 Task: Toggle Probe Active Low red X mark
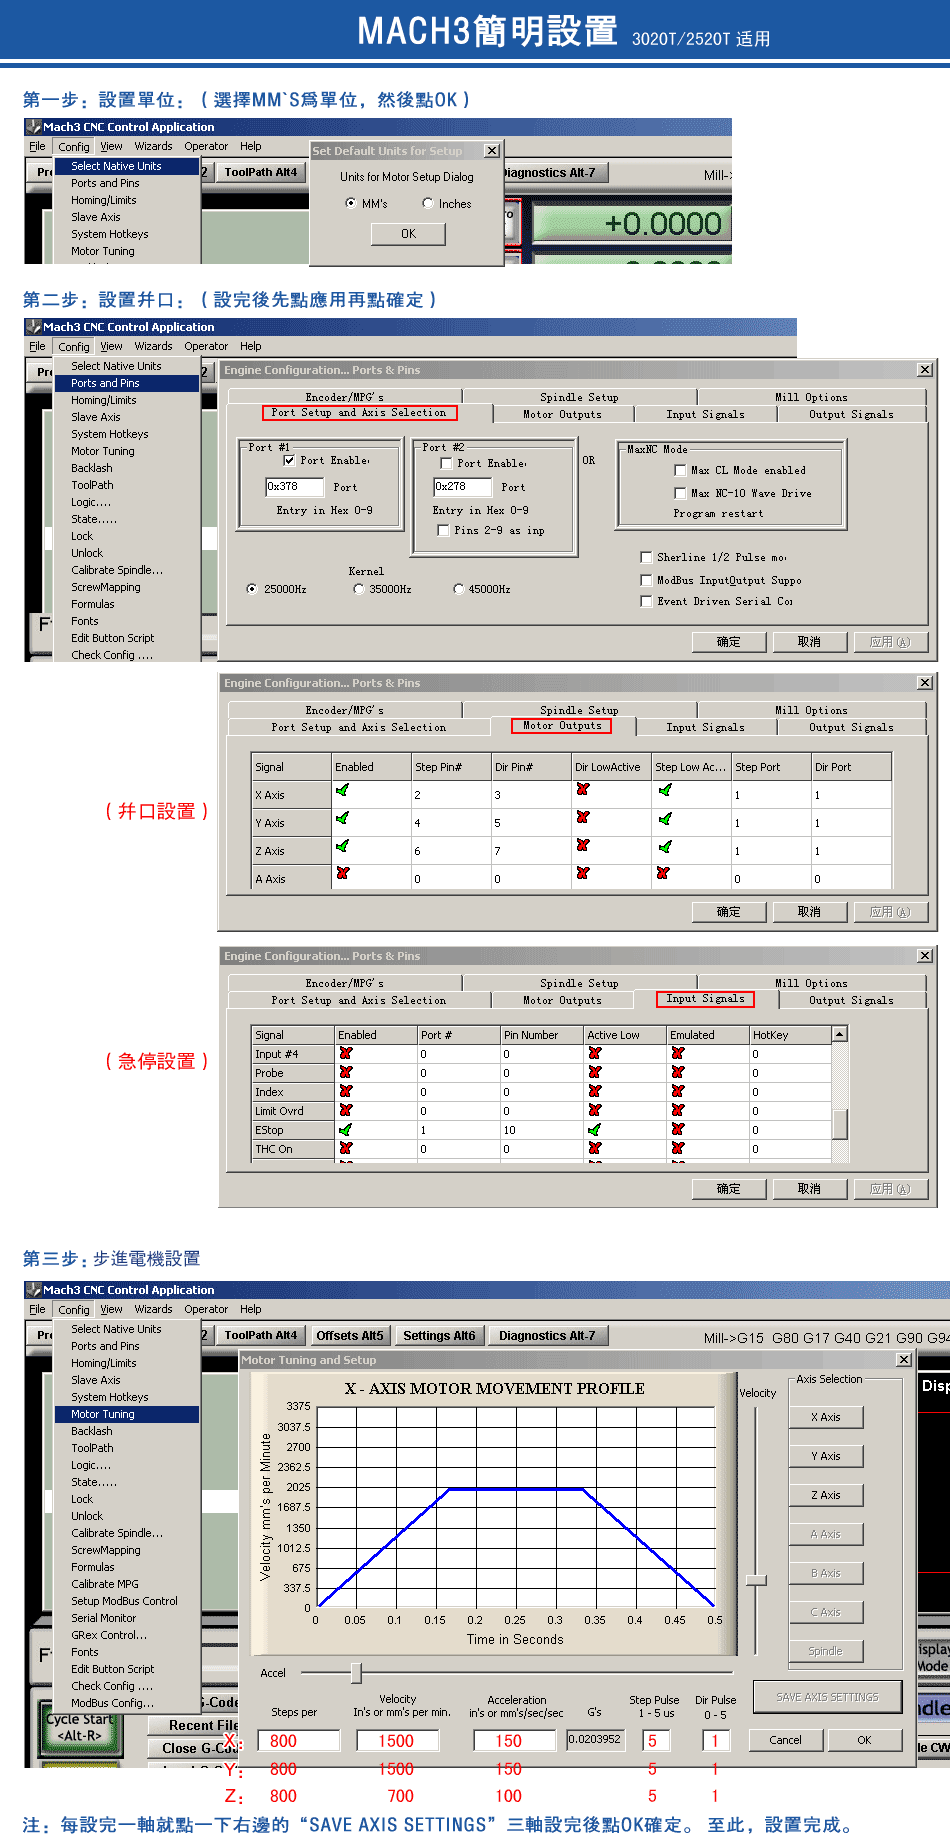[595, 1072]
